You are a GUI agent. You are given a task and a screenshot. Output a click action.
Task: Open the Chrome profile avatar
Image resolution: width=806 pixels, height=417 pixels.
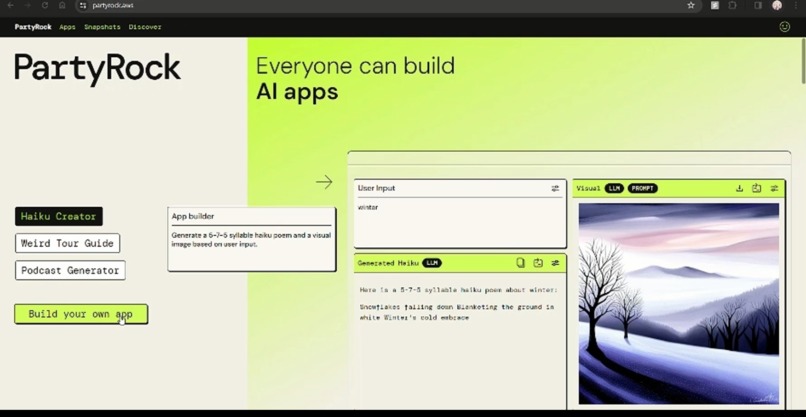click(777, 5)
